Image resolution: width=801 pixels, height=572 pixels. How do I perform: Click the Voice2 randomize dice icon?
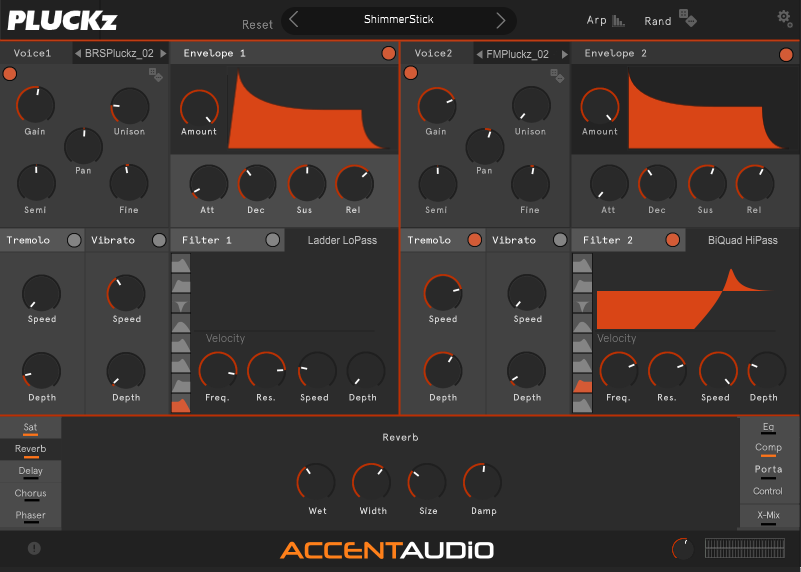coord(558,74)
